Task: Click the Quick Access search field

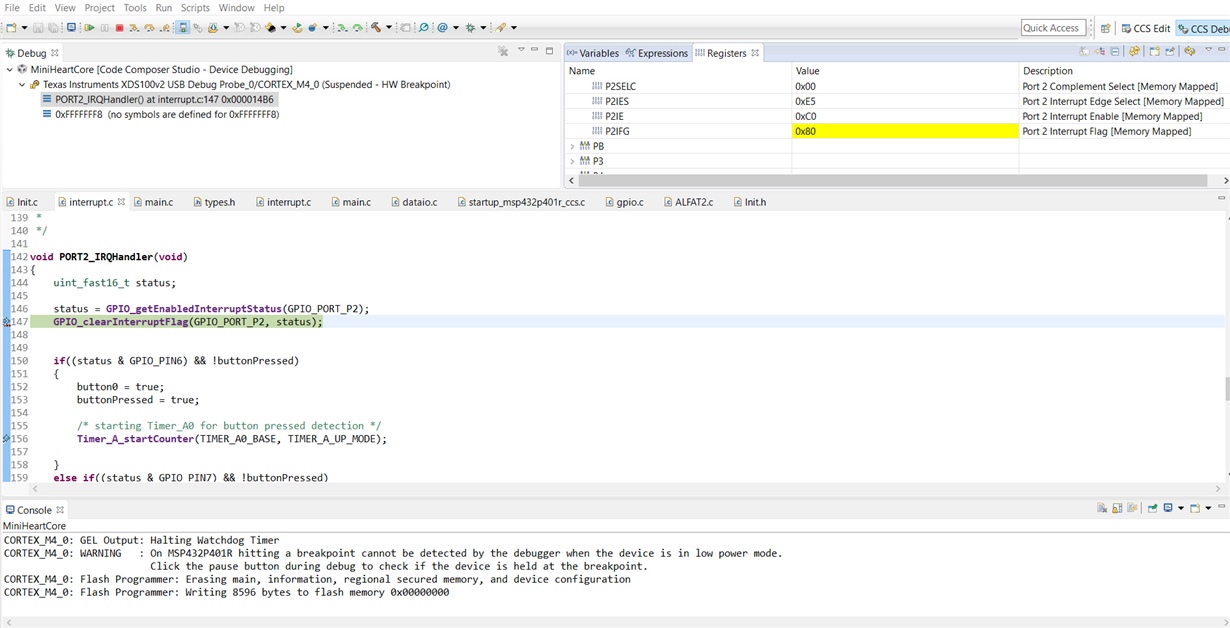Action: tap(1052, 28)
